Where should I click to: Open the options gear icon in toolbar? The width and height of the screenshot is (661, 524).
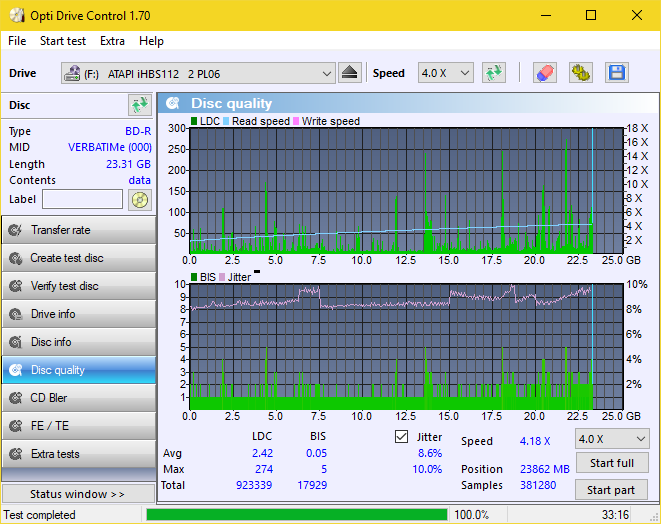click(580, 73)
